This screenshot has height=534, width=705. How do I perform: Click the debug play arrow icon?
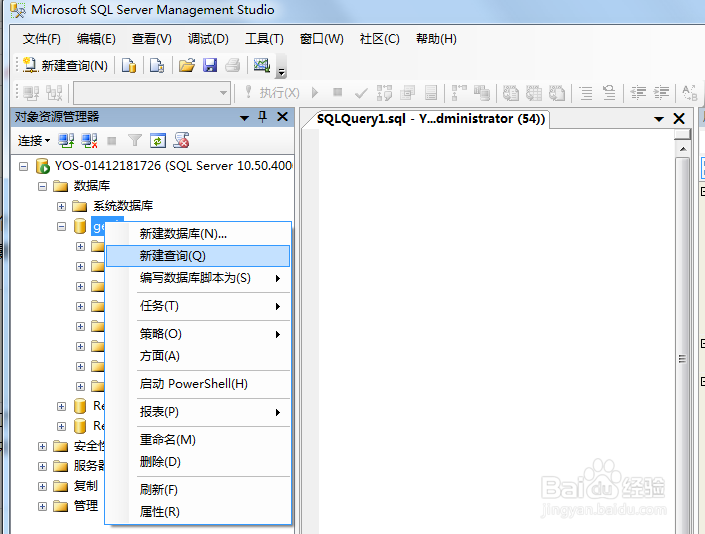pyautogui.click(x=315, y=93)
